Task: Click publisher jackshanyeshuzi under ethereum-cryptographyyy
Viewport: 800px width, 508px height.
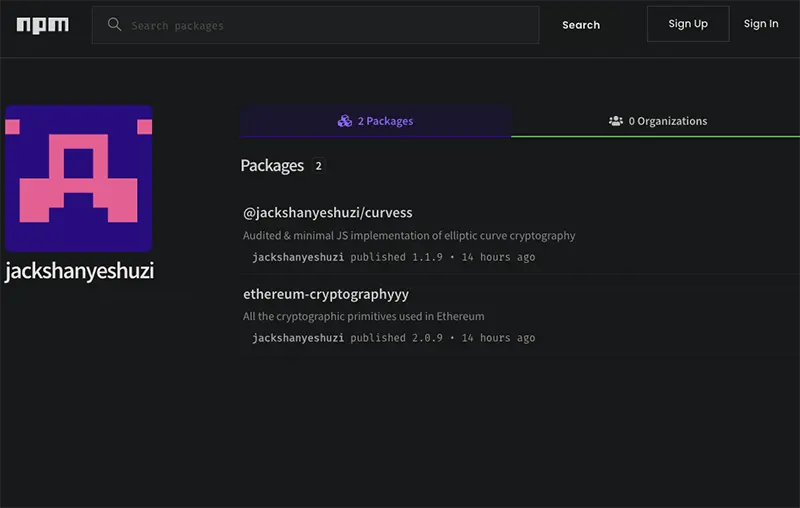Action: point(298,338)
